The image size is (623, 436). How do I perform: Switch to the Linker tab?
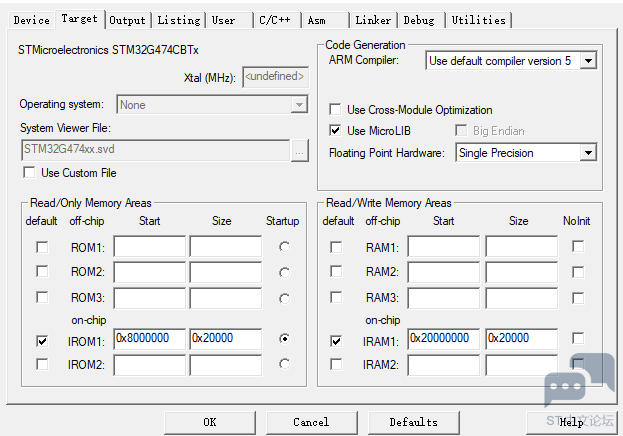coord(373,20)
